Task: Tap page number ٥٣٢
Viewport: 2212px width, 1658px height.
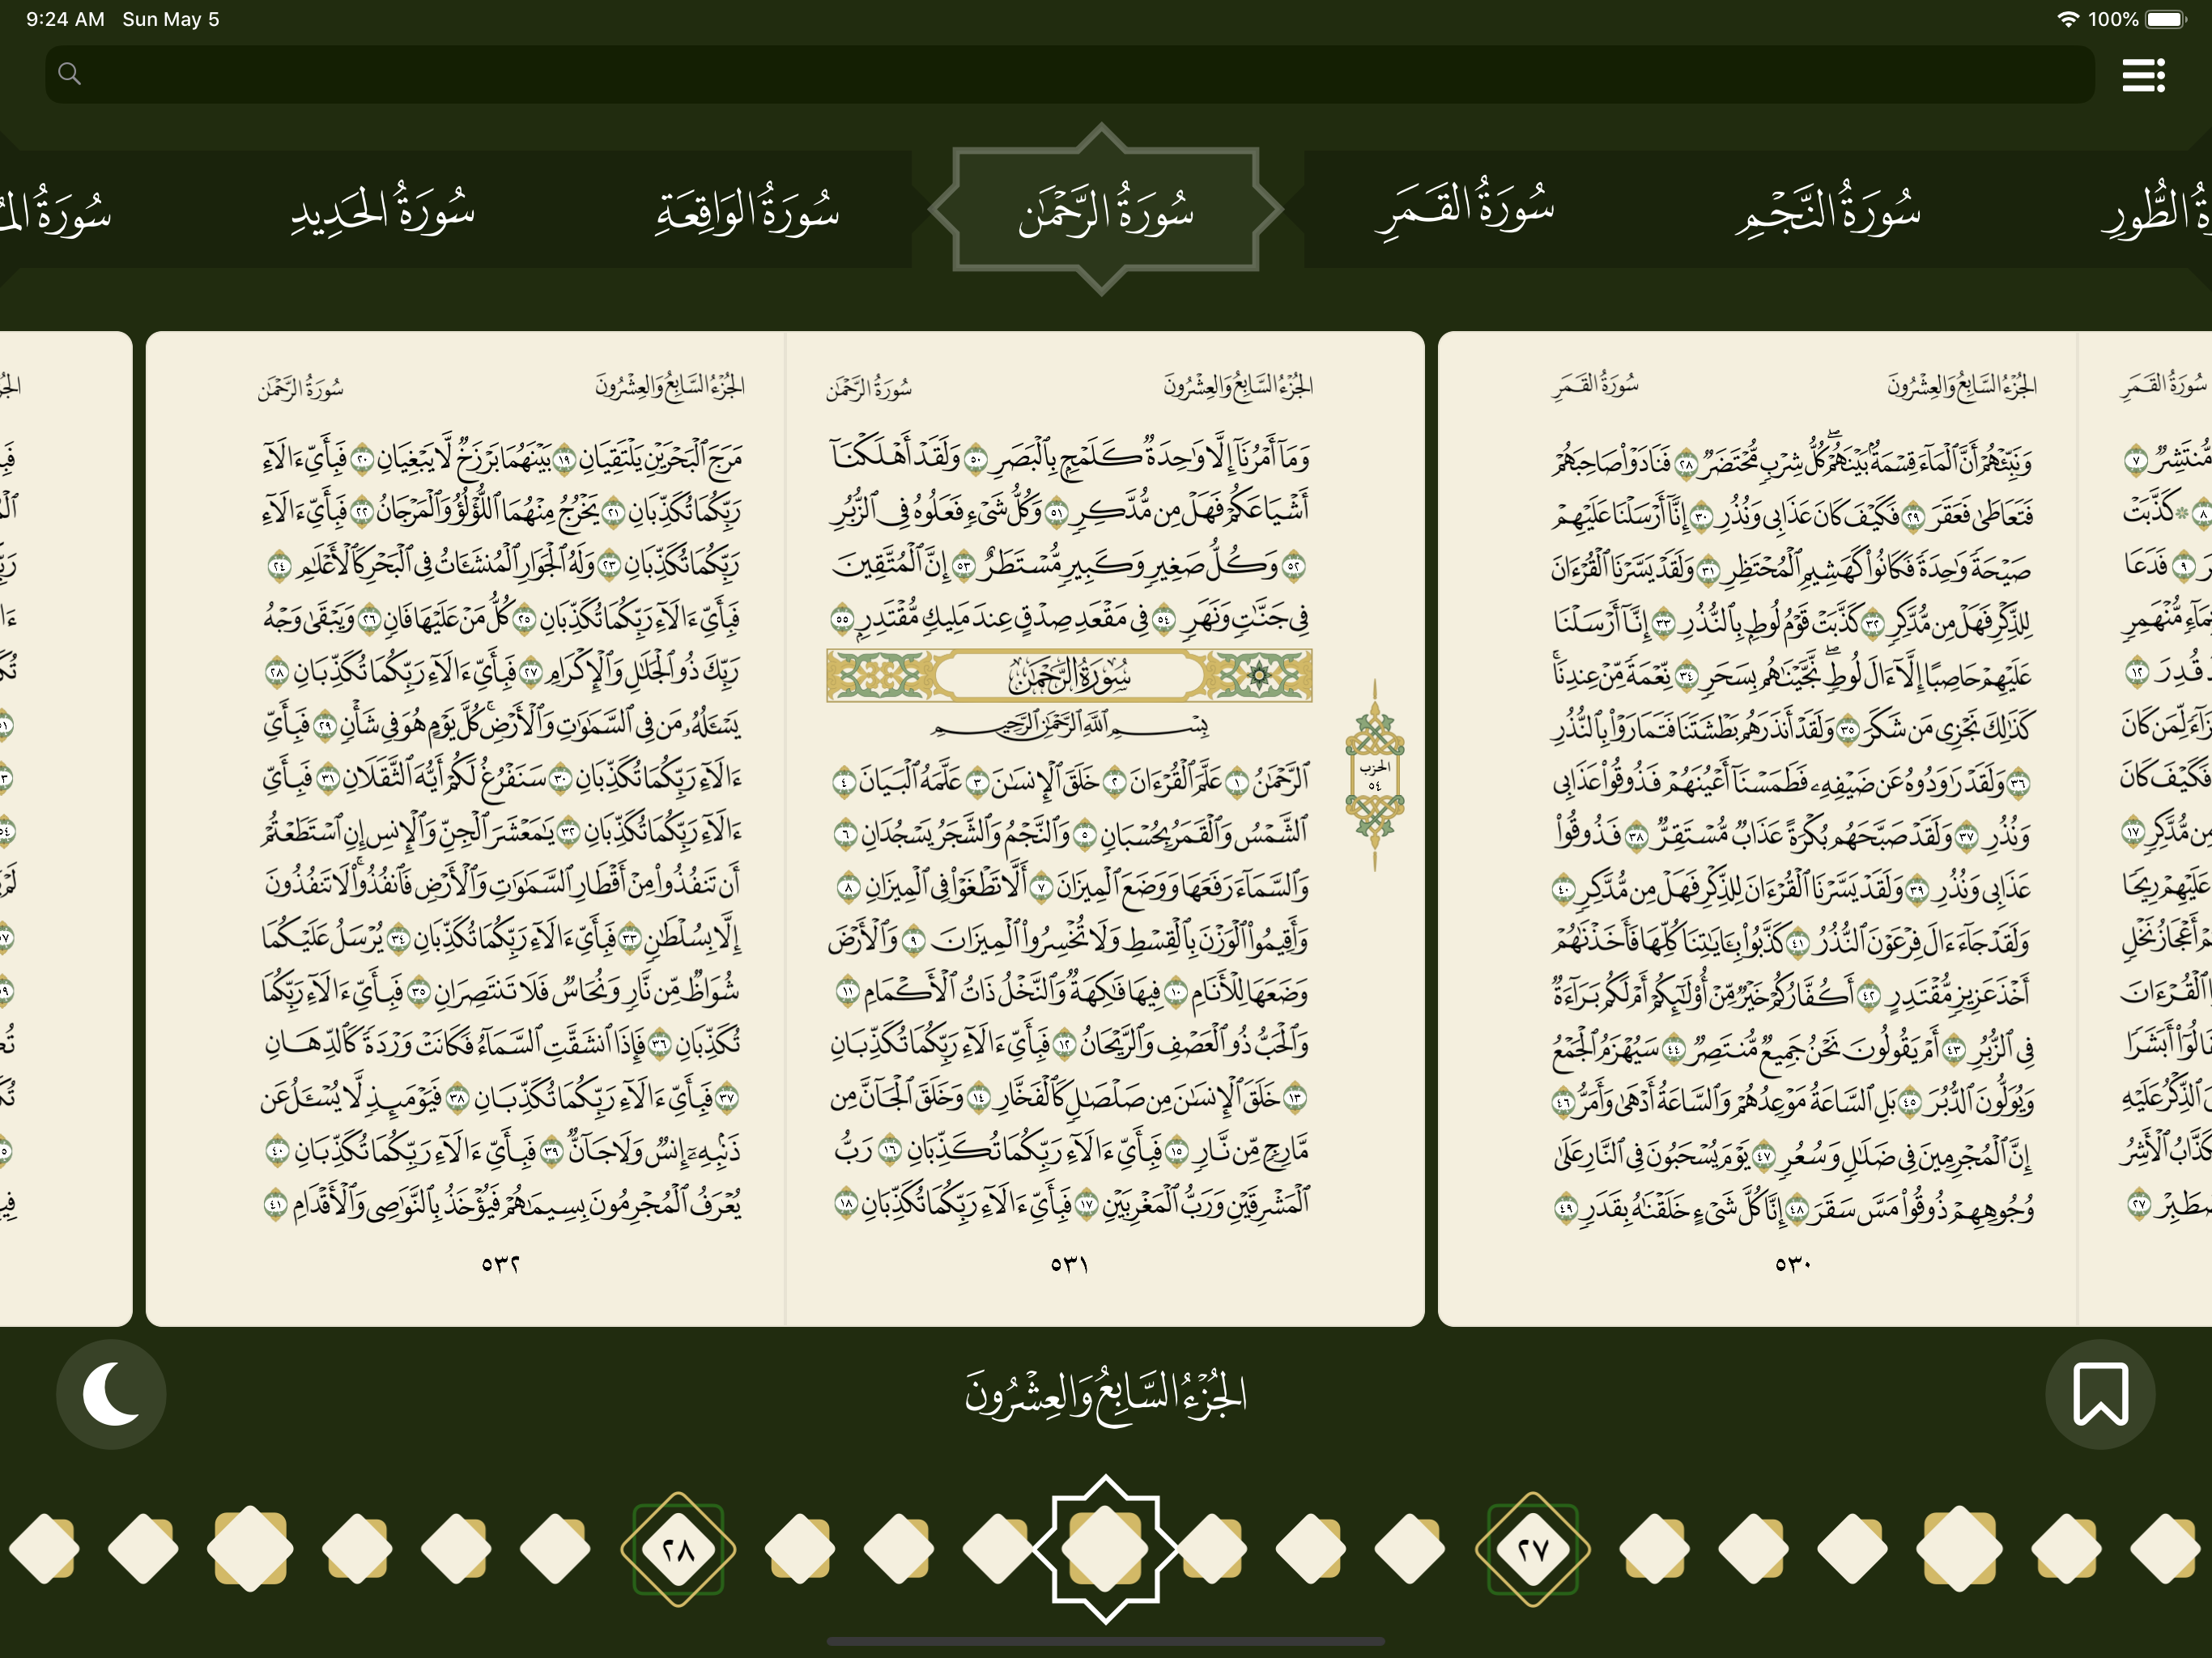Action: (x=500, y=1264)
